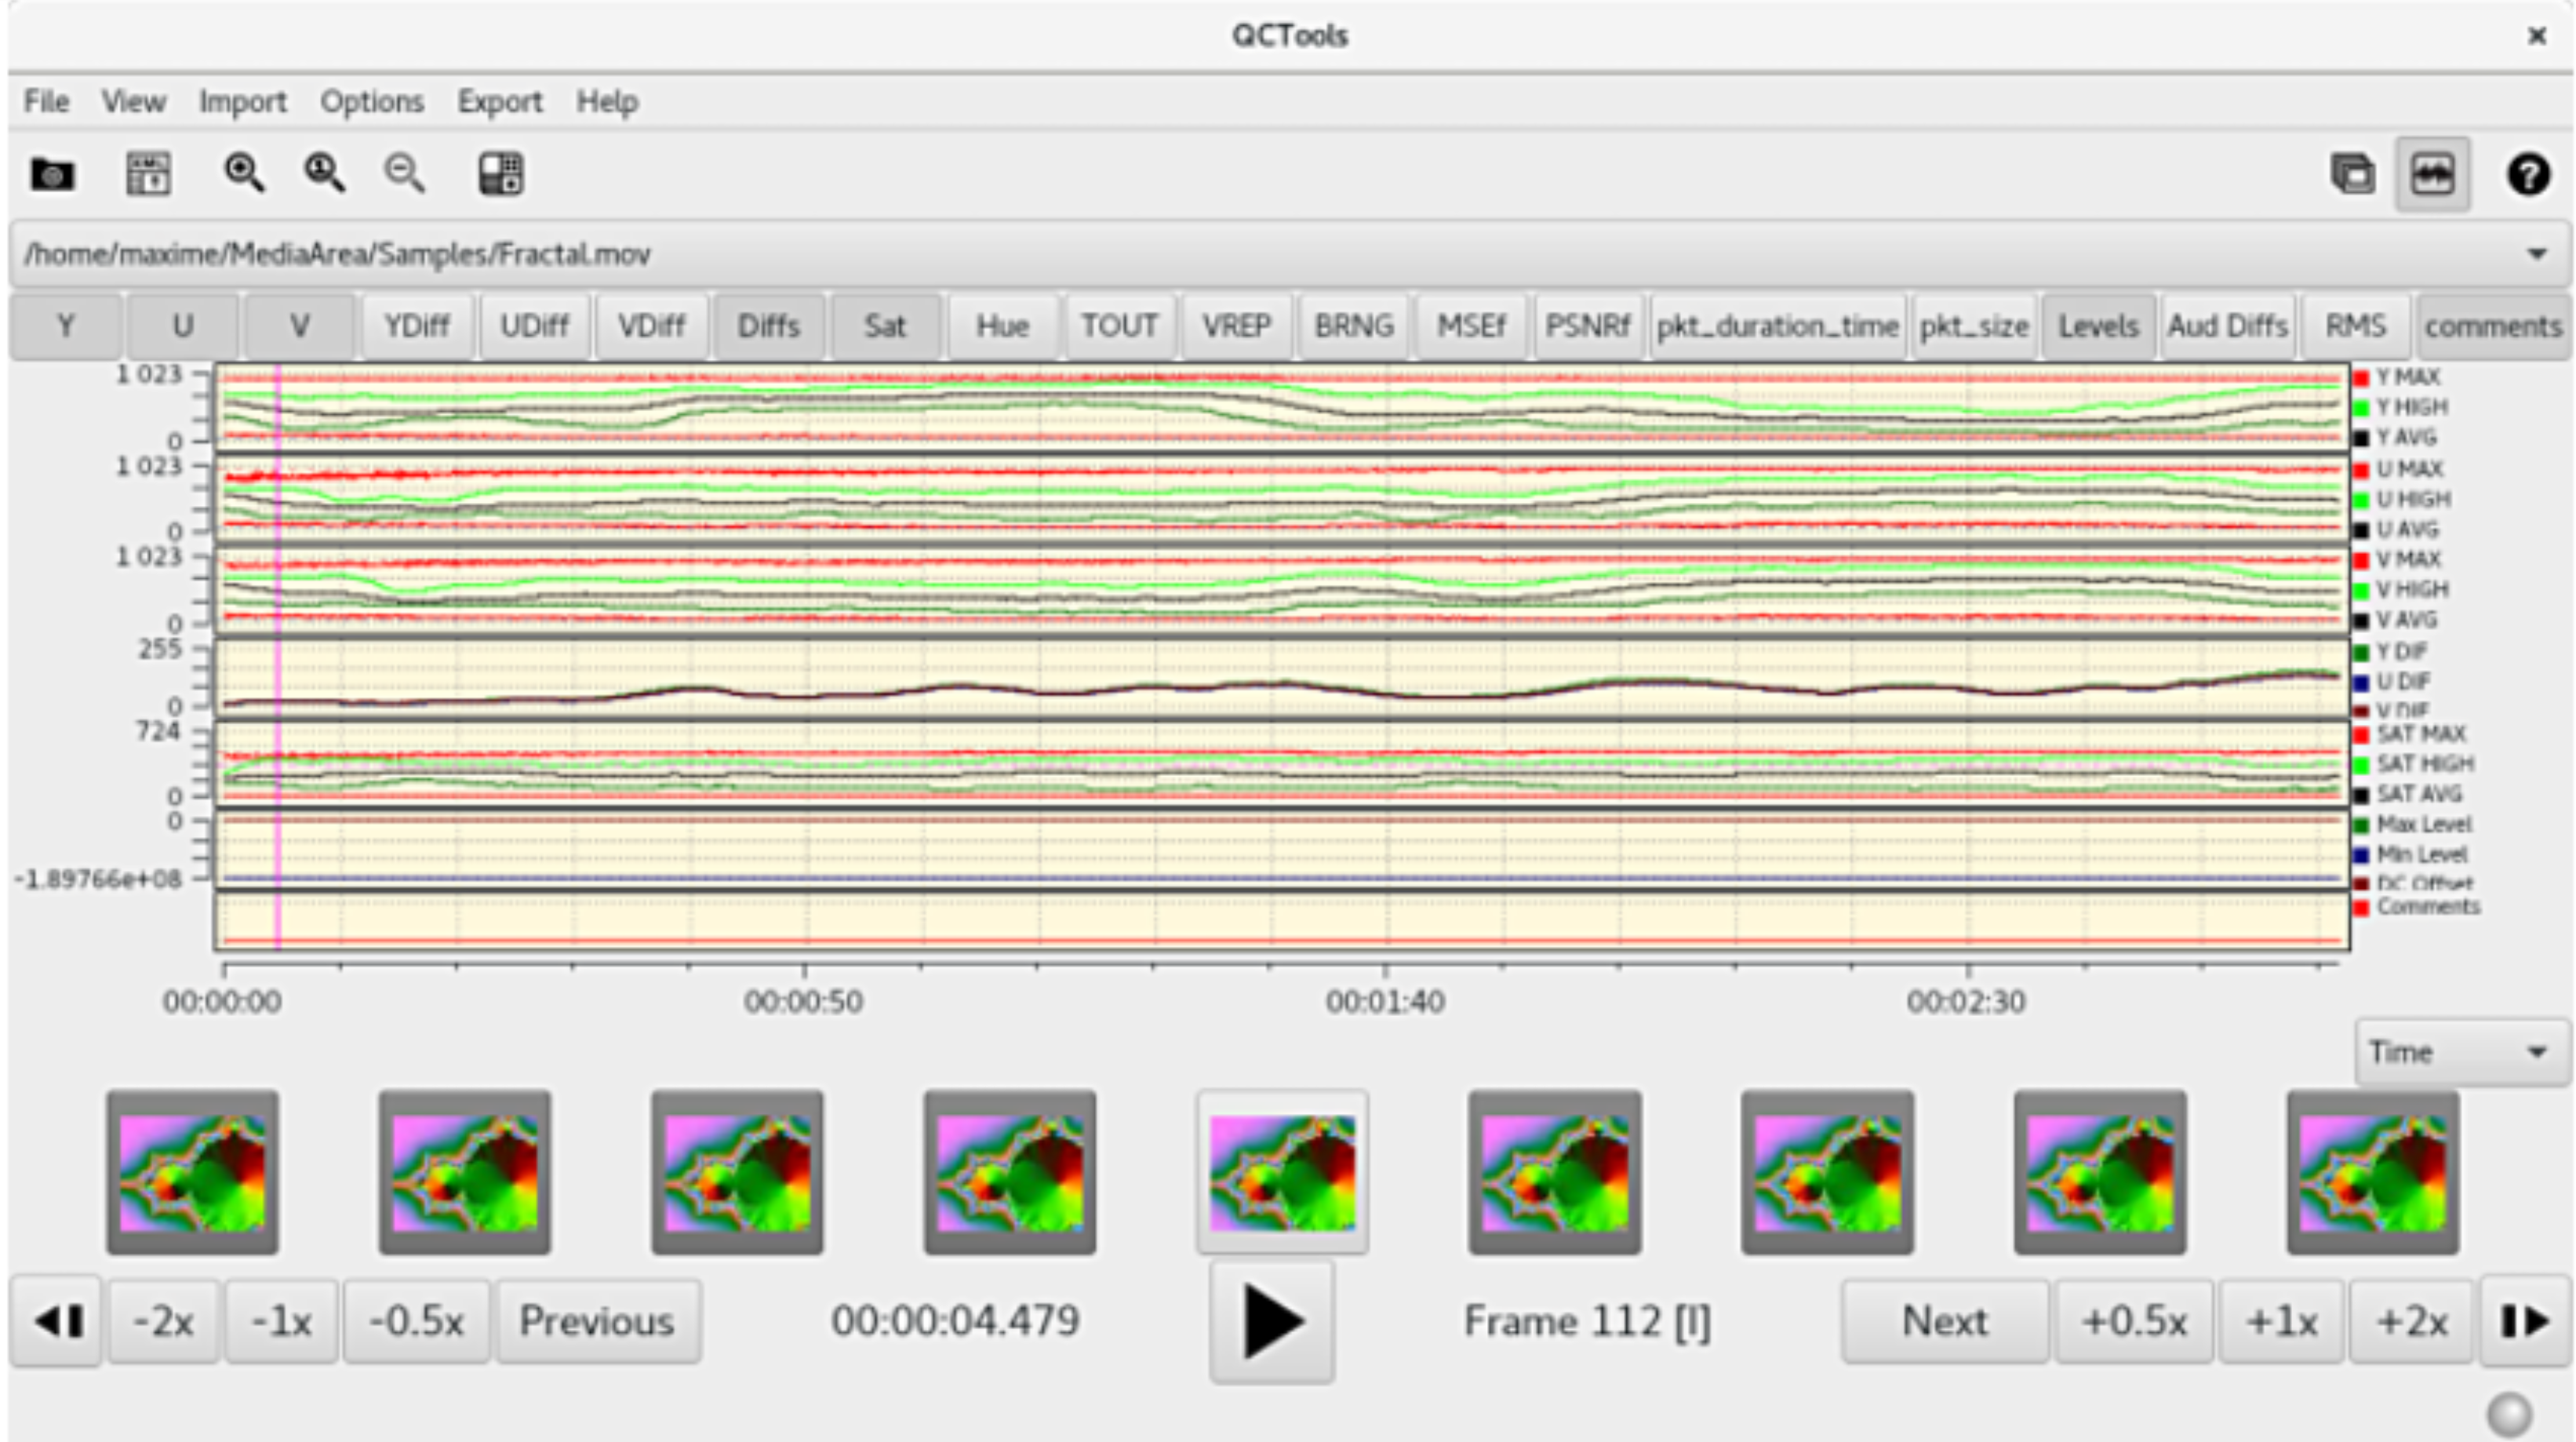Open a file with the folder icon
2576x1442 pixels.
(x=52, y=174)
